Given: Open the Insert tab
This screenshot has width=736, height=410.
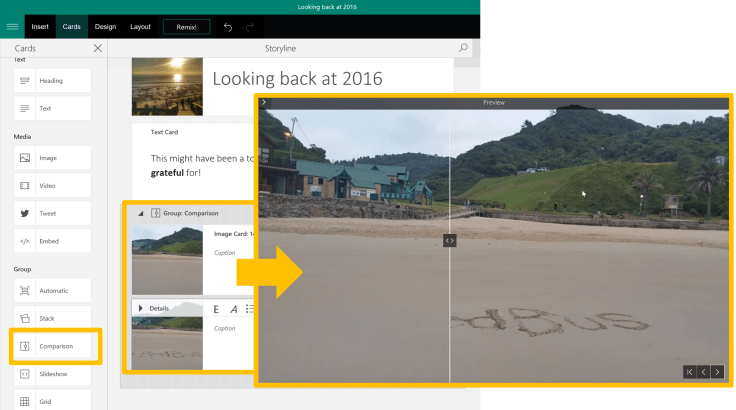Looking at the screenshot, I should (x=40, y=27).
